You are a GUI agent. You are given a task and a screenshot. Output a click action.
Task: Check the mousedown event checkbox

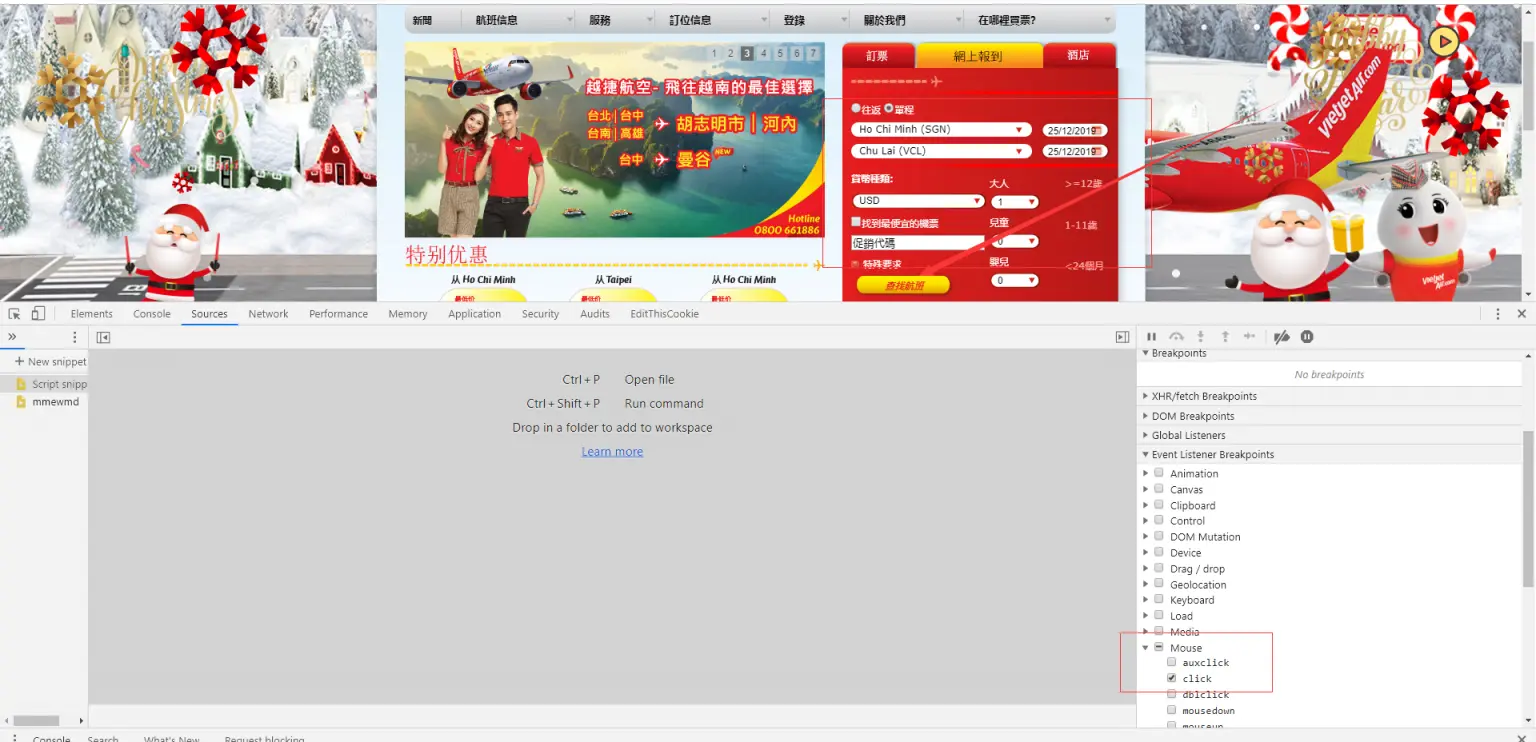click(x=1172, y=710)
